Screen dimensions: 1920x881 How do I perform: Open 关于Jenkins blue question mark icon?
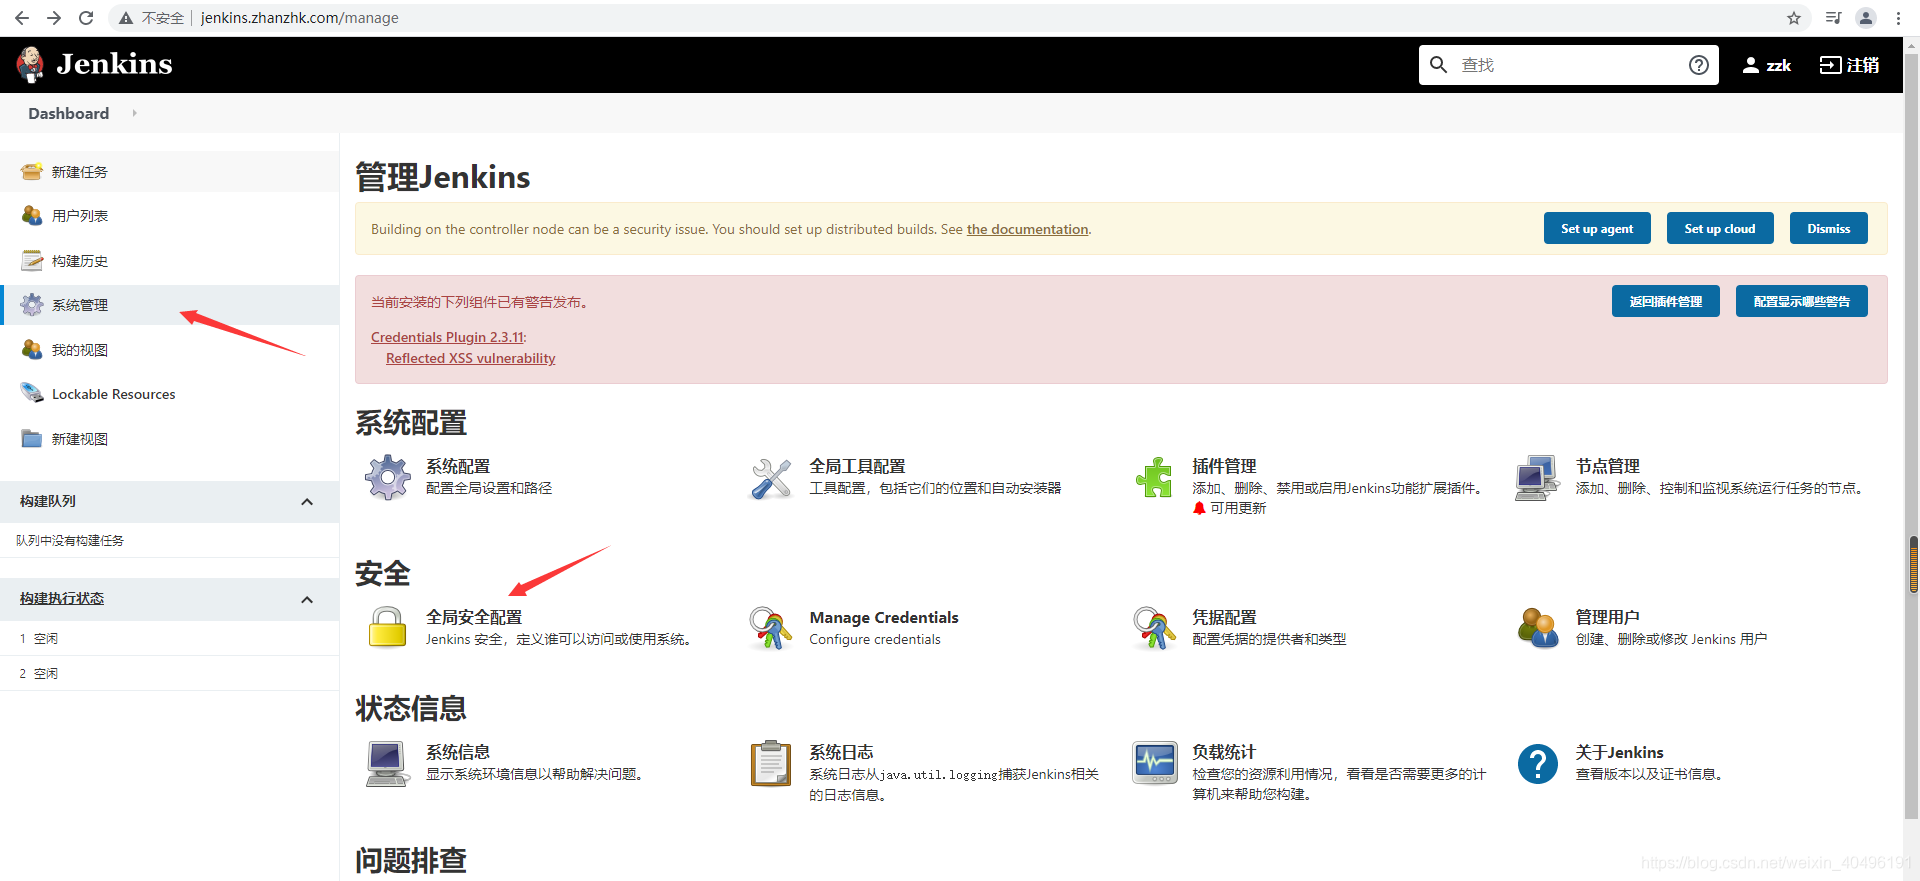click(x=1538, y=764)
